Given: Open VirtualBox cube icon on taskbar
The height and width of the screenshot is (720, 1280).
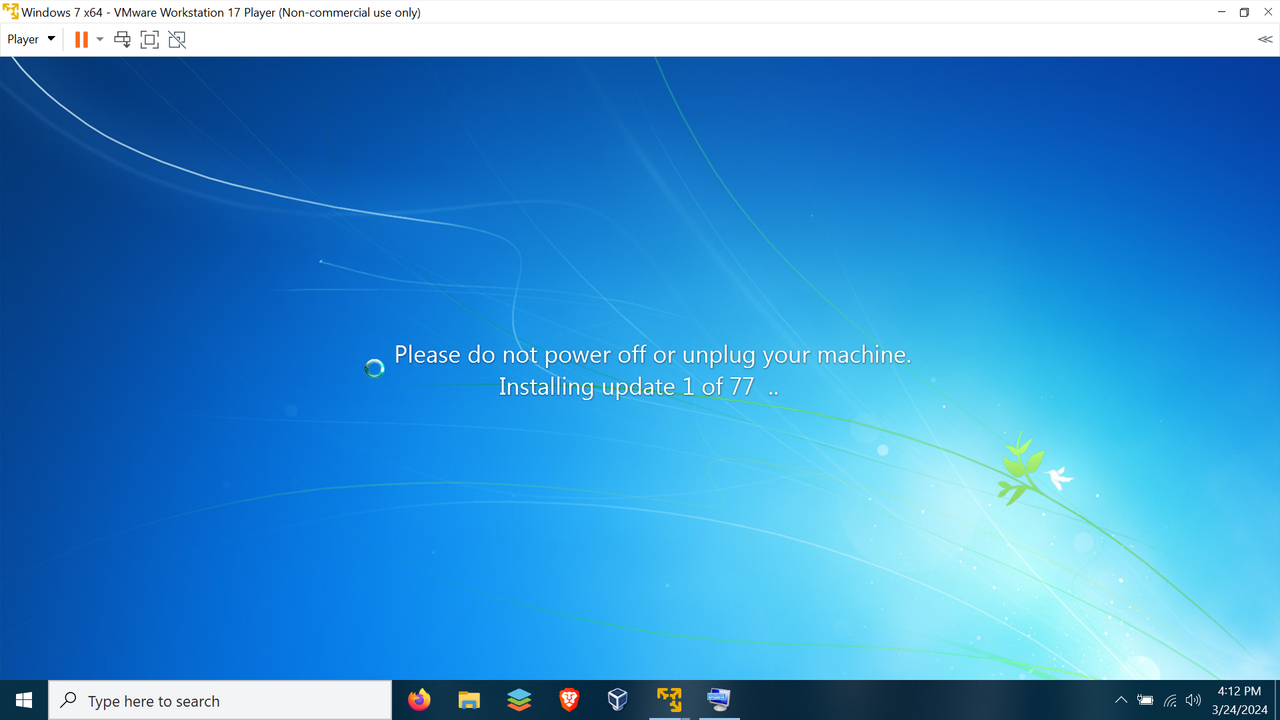Looking at the screenshot, I should 618,700.
